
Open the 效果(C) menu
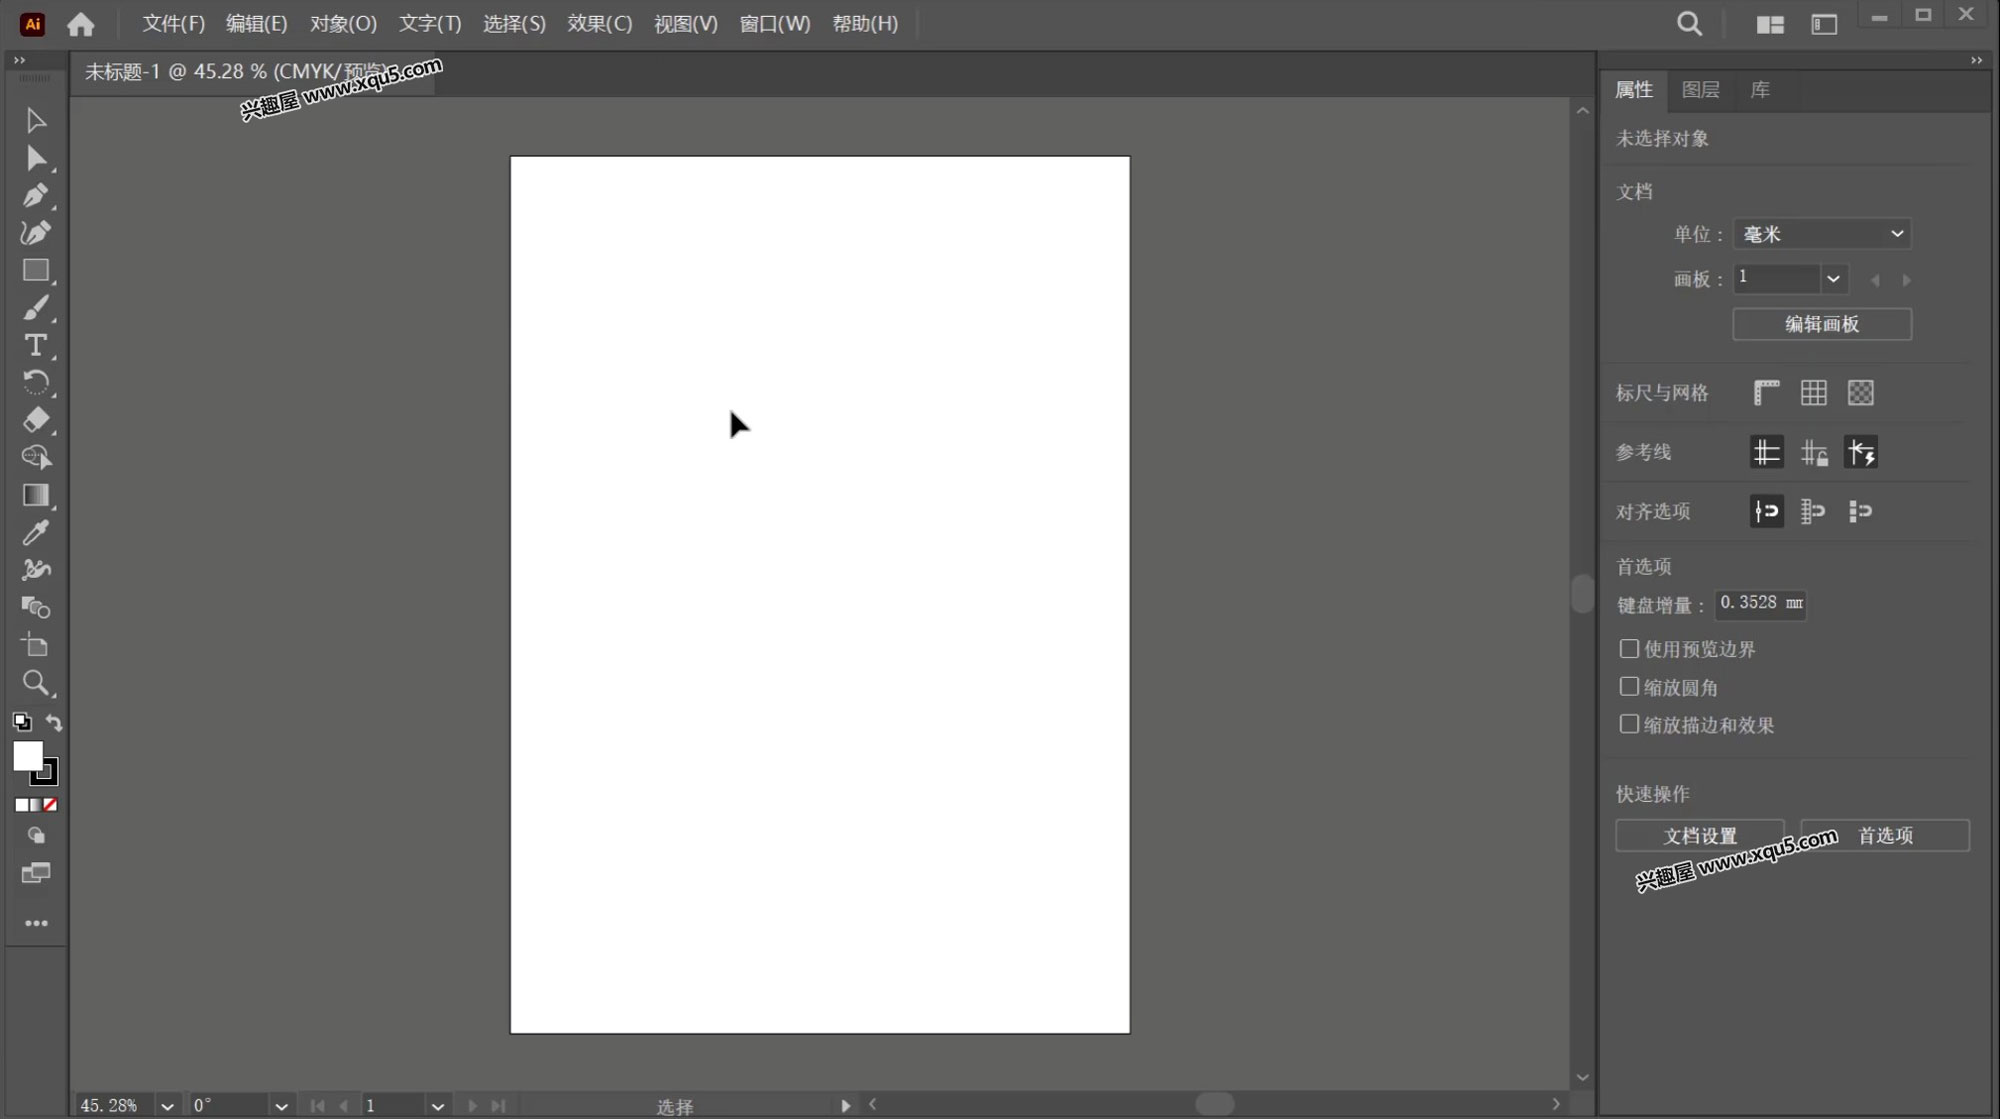coord(600,24)
